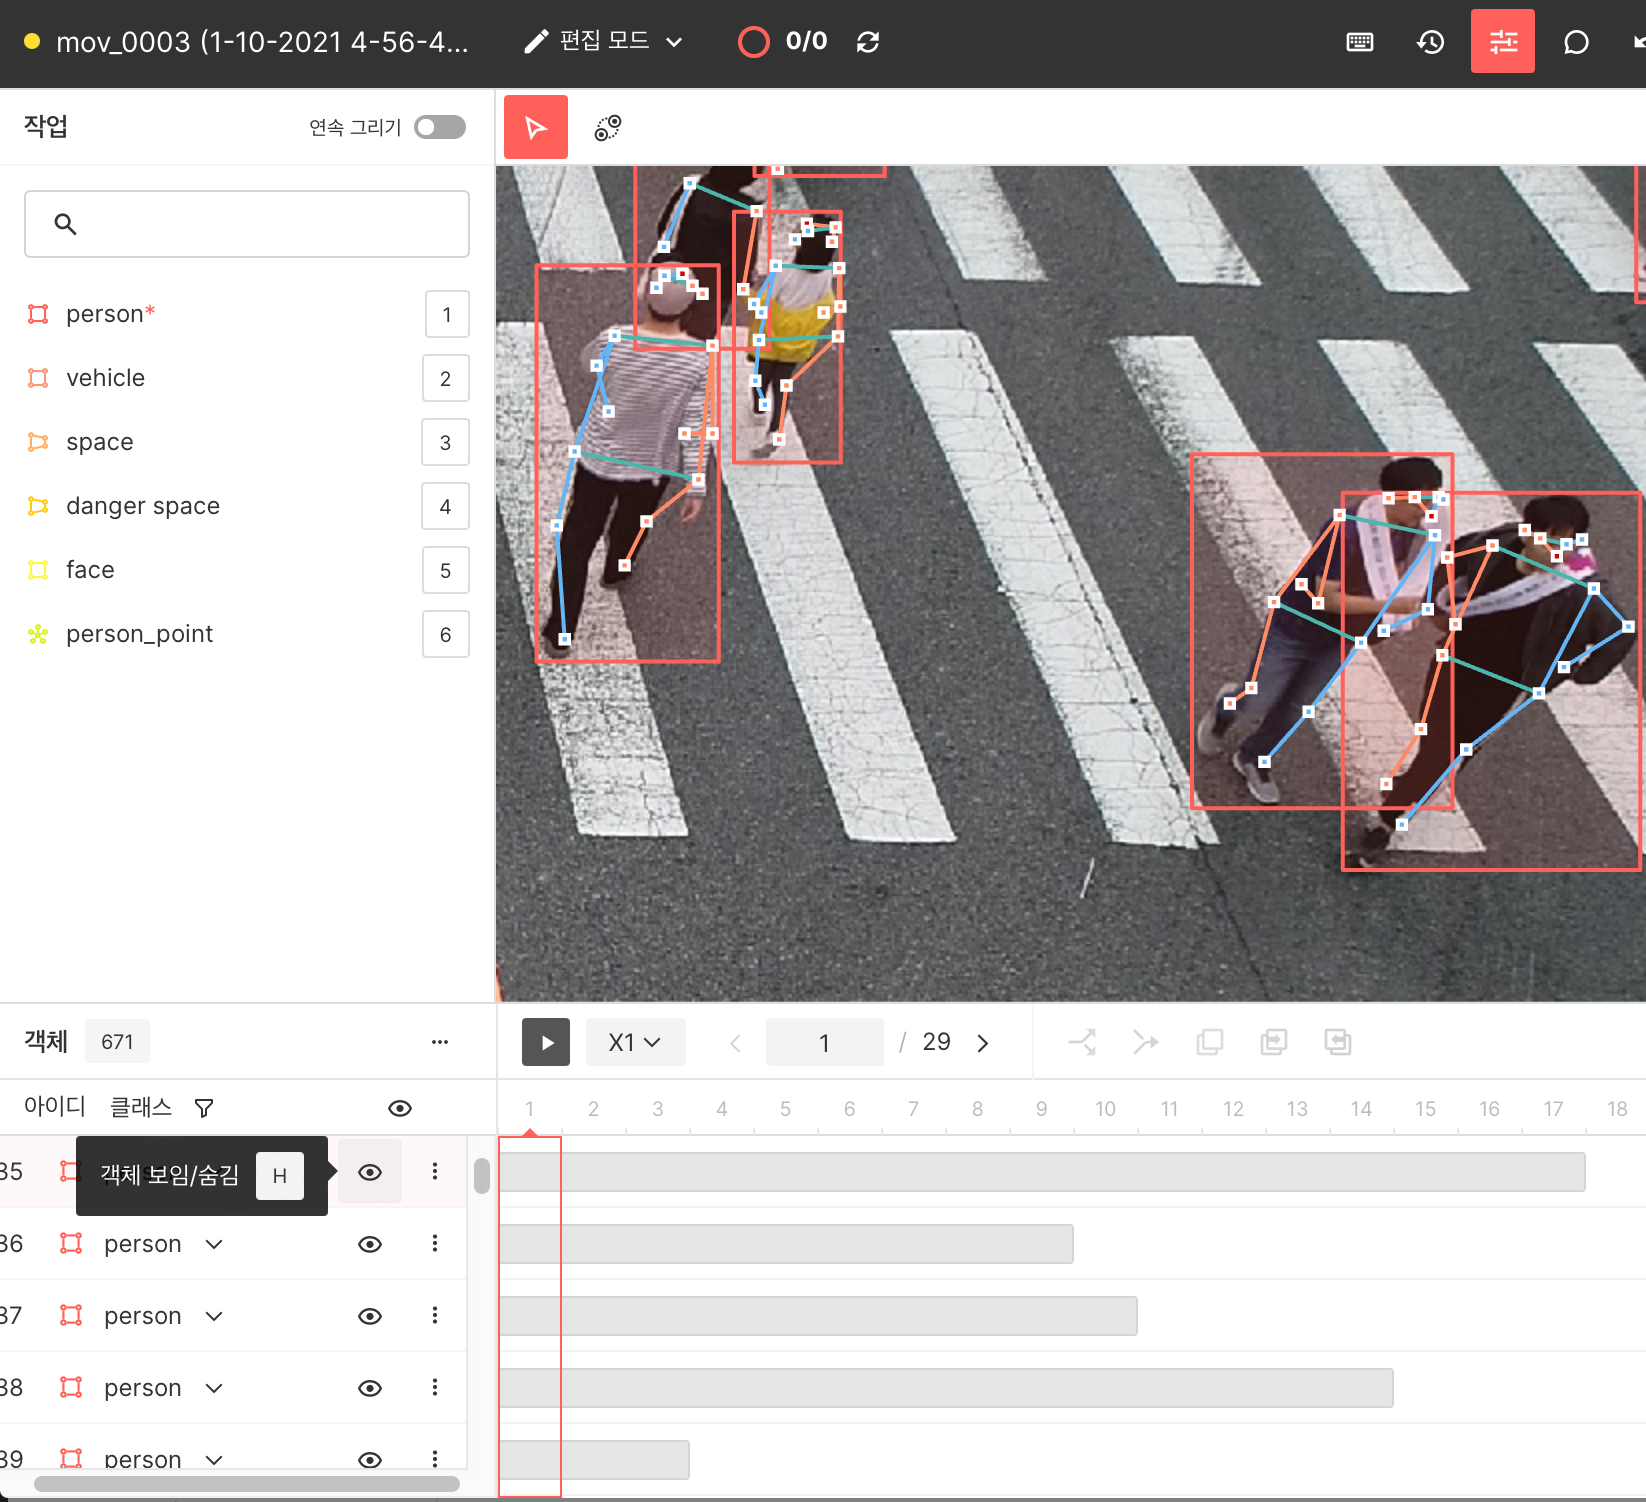Click shortcut key 2 button for vehicle
This screenshot has height=1502, width=1646.
point(446,378)
